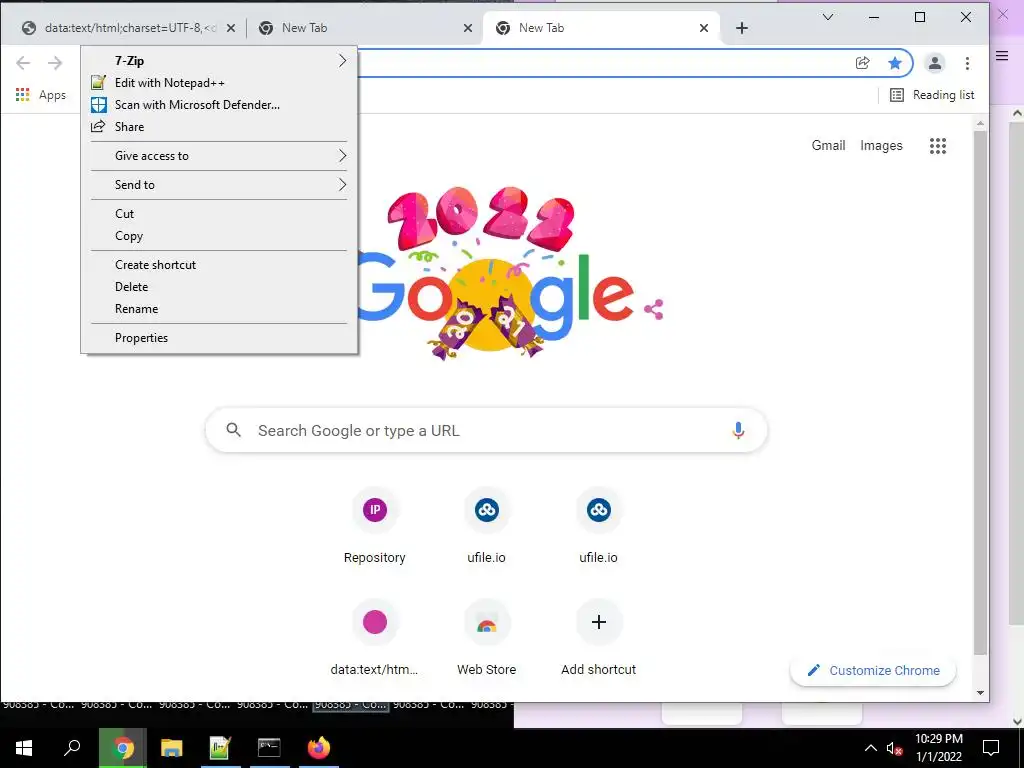This screenshot has height=768, width=1024.
Task: Open the Web Store shortcut tile
Action: pos(487,637)
